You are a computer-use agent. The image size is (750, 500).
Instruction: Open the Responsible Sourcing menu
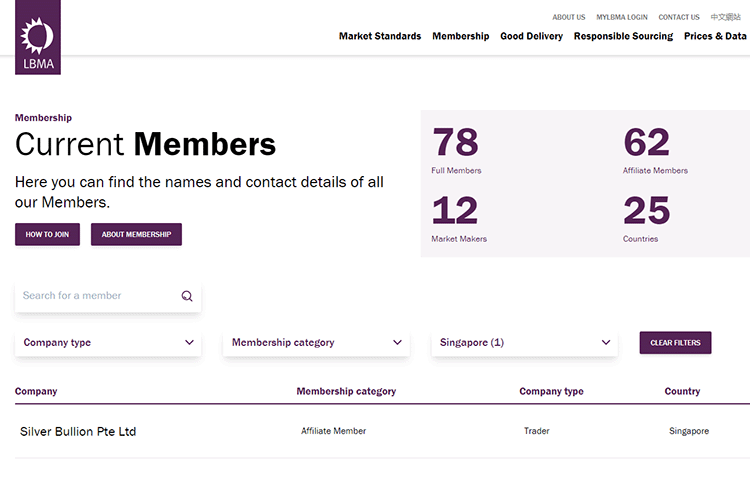623,36
